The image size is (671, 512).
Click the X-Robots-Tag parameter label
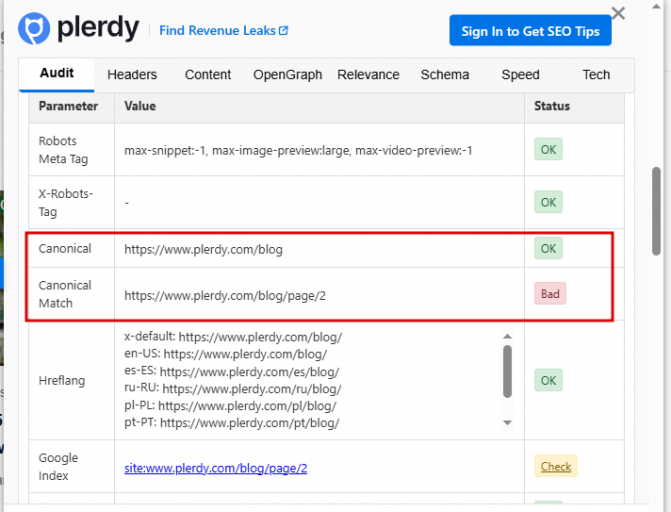[65, 202]
